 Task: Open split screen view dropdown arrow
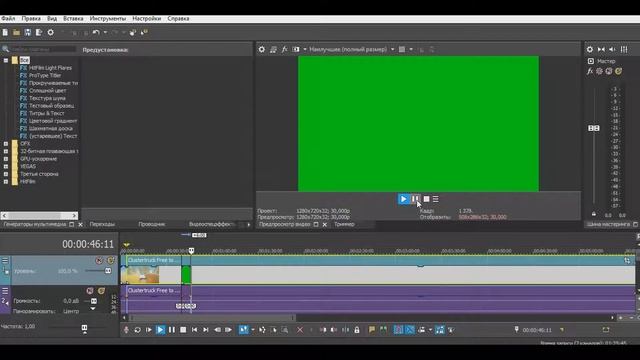point(304,49)
